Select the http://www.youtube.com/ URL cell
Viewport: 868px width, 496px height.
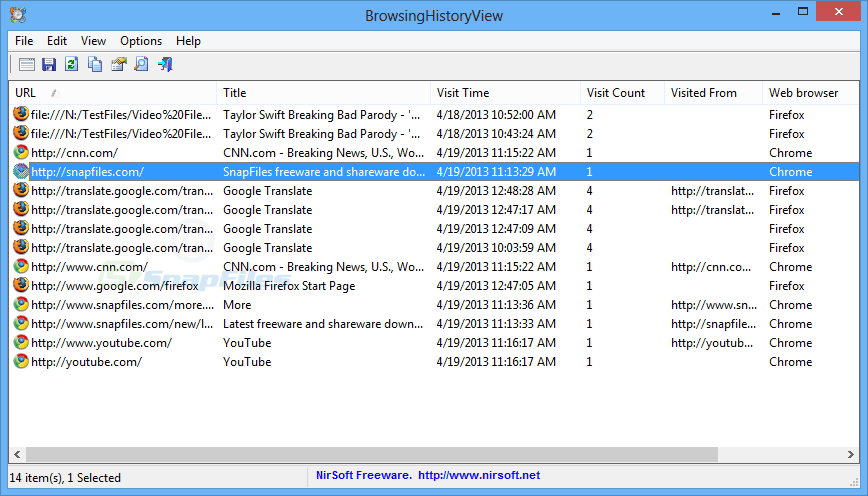(x=101, y=343)
